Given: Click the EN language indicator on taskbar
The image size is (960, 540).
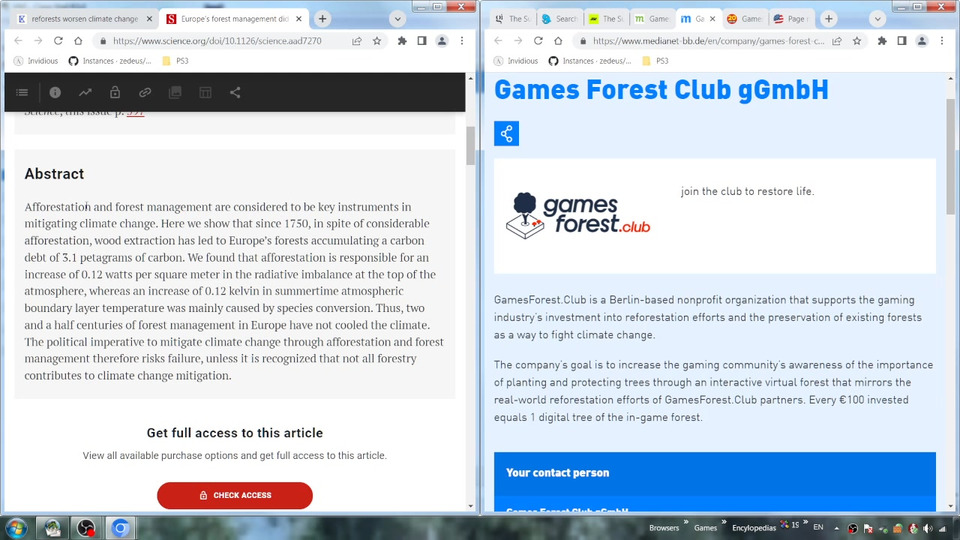Looking at the screenshot, I should click(x=818, y=527).
